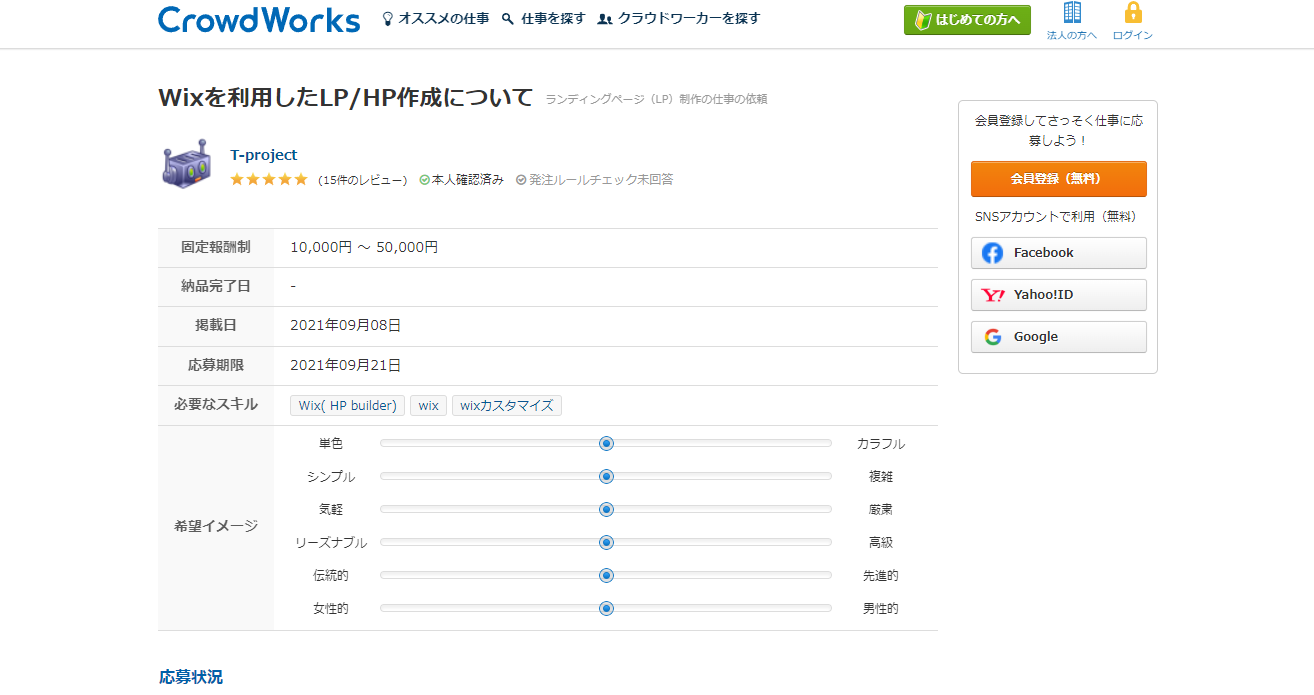Click the 固定報酬制 row label
Image resolution: width=1314 pixels, height=695 pixels.
point(216,247)
